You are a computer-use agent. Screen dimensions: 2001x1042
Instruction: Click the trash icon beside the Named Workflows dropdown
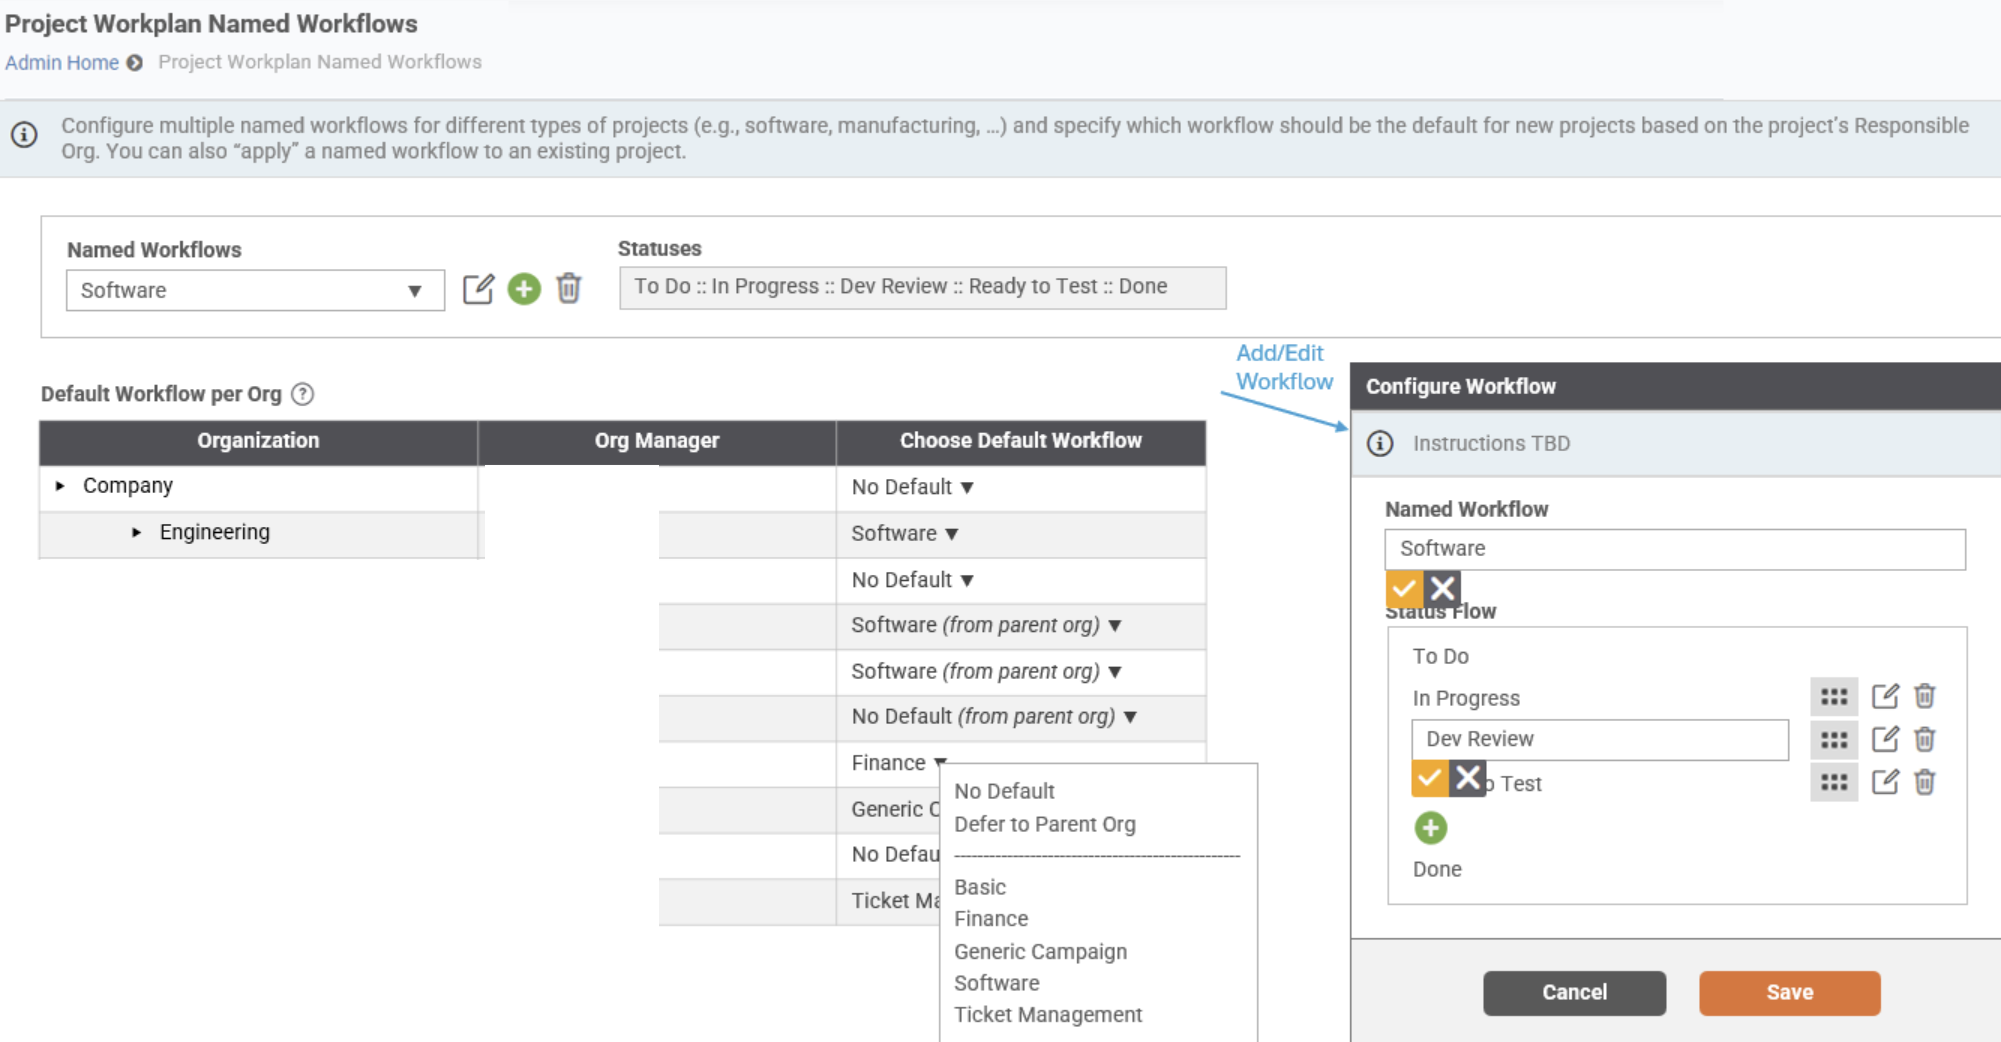tap(568, 289)
